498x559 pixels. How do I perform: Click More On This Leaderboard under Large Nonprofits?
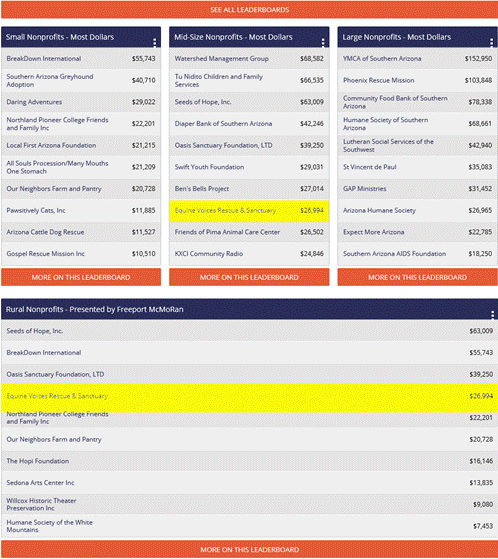coord(417,277)
